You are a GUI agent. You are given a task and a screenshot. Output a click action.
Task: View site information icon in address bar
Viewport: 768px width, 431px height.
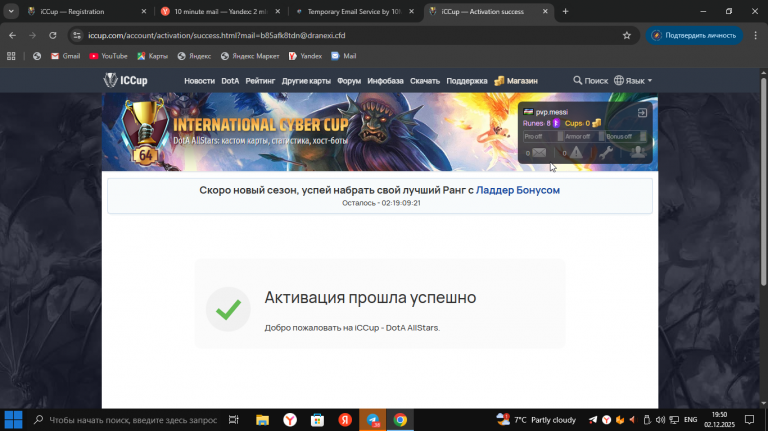[x=77, y=35]
